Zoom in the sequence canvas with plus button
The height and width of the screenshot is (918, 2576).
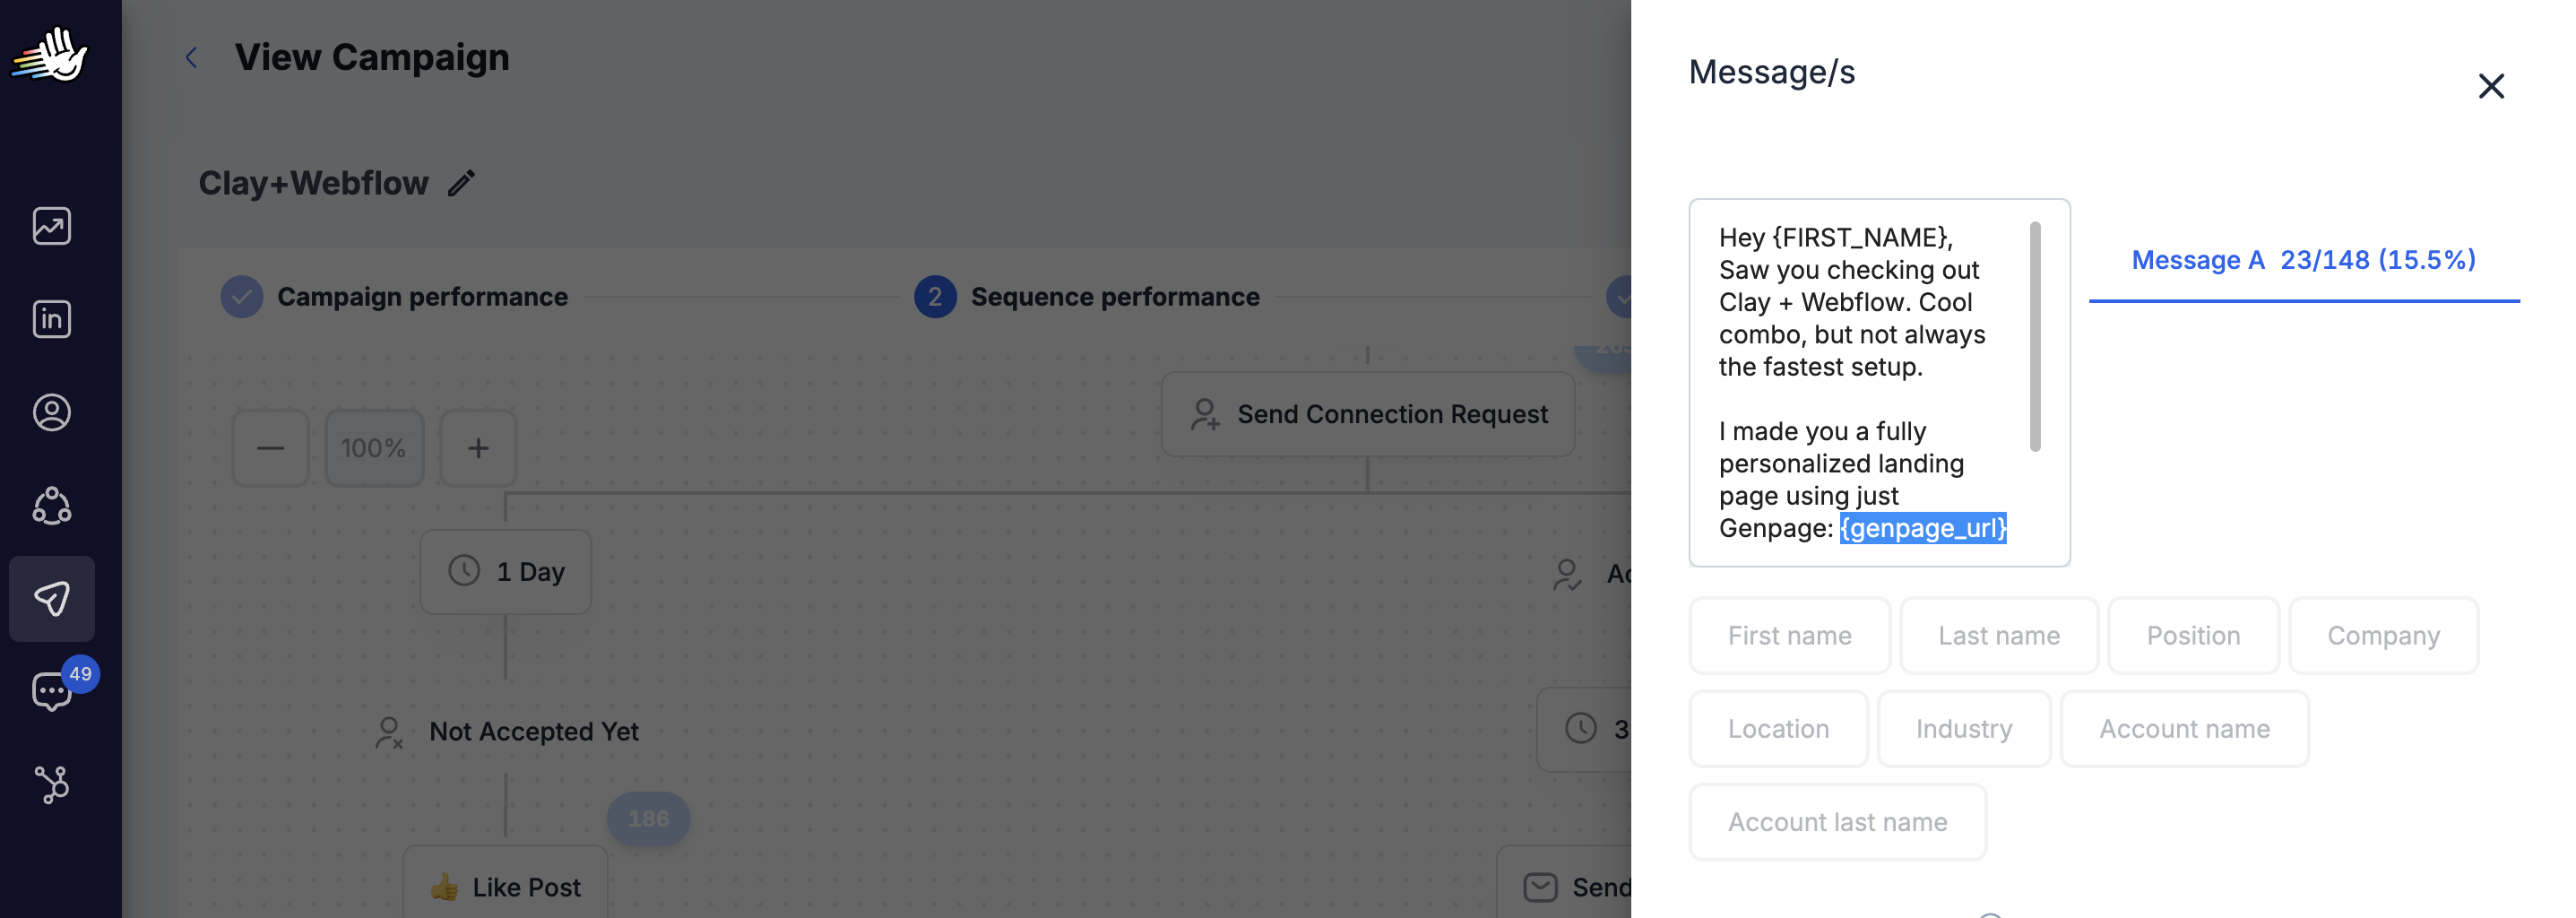(x=479, y=448)
